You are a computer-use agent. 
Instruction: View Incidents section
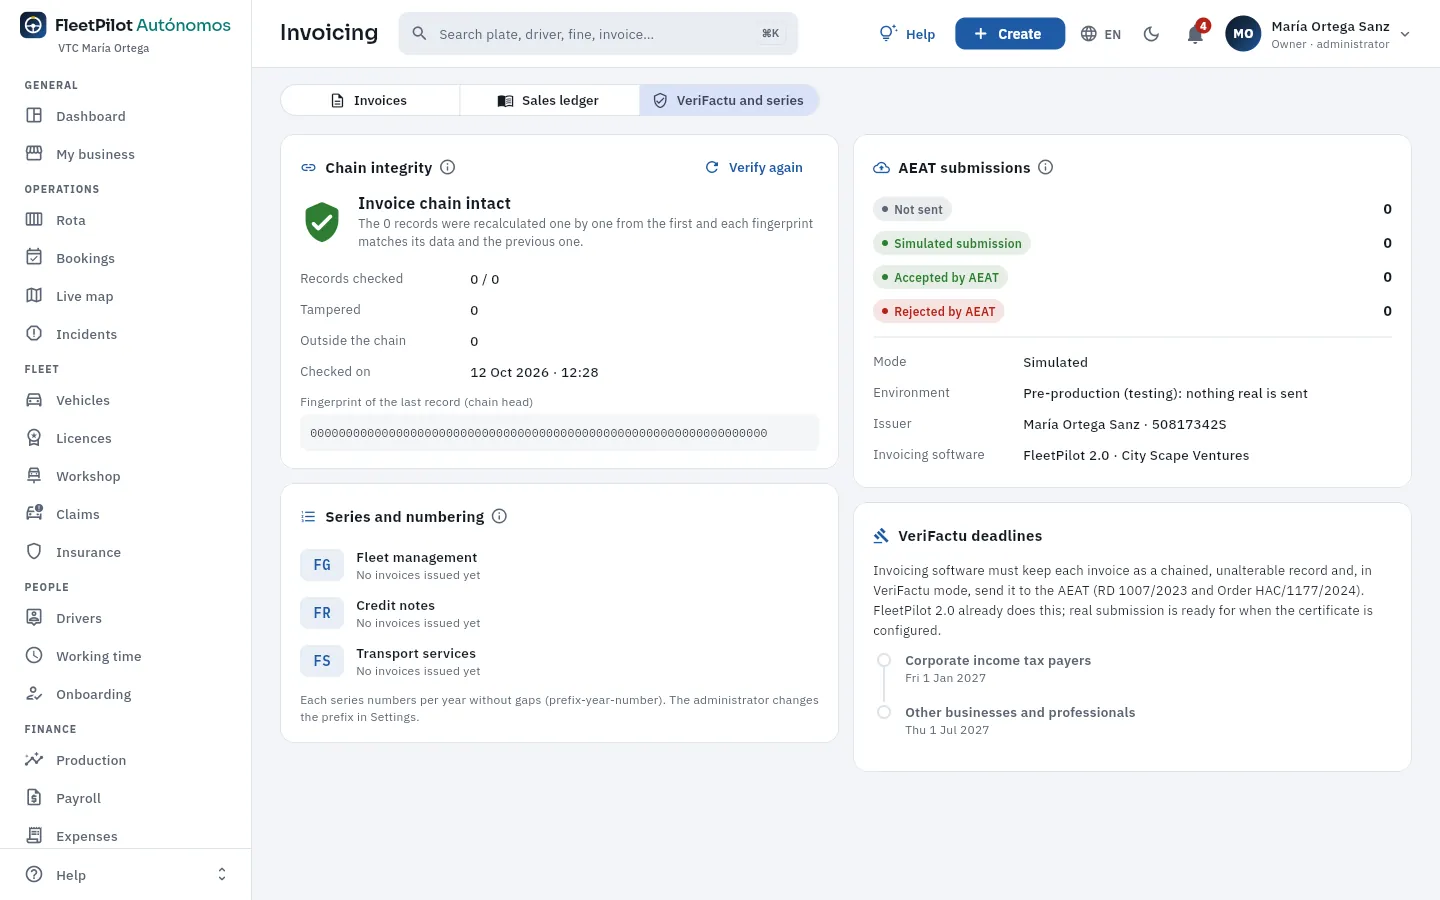(125, 334)
